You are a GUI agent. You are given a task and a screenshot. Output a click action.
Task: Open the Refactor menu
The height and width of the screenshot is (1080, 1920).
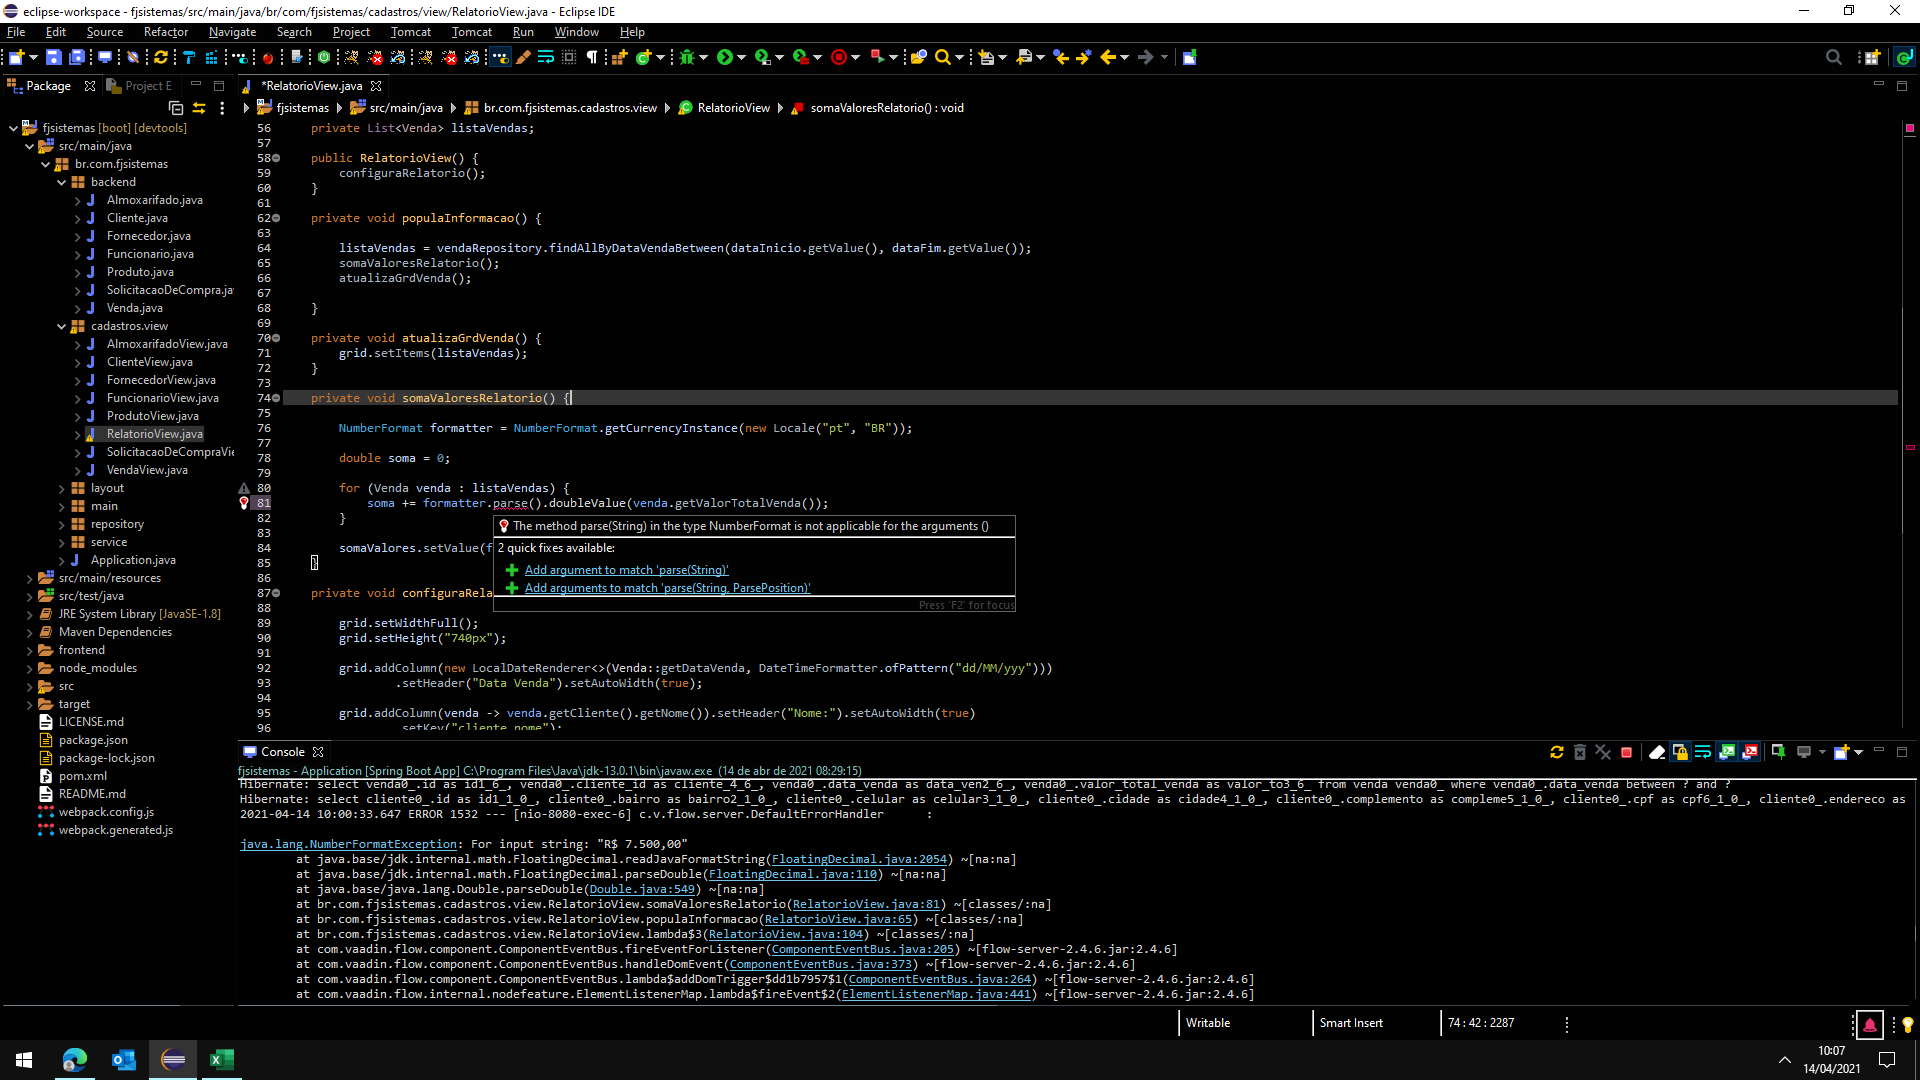pos(165,32)
